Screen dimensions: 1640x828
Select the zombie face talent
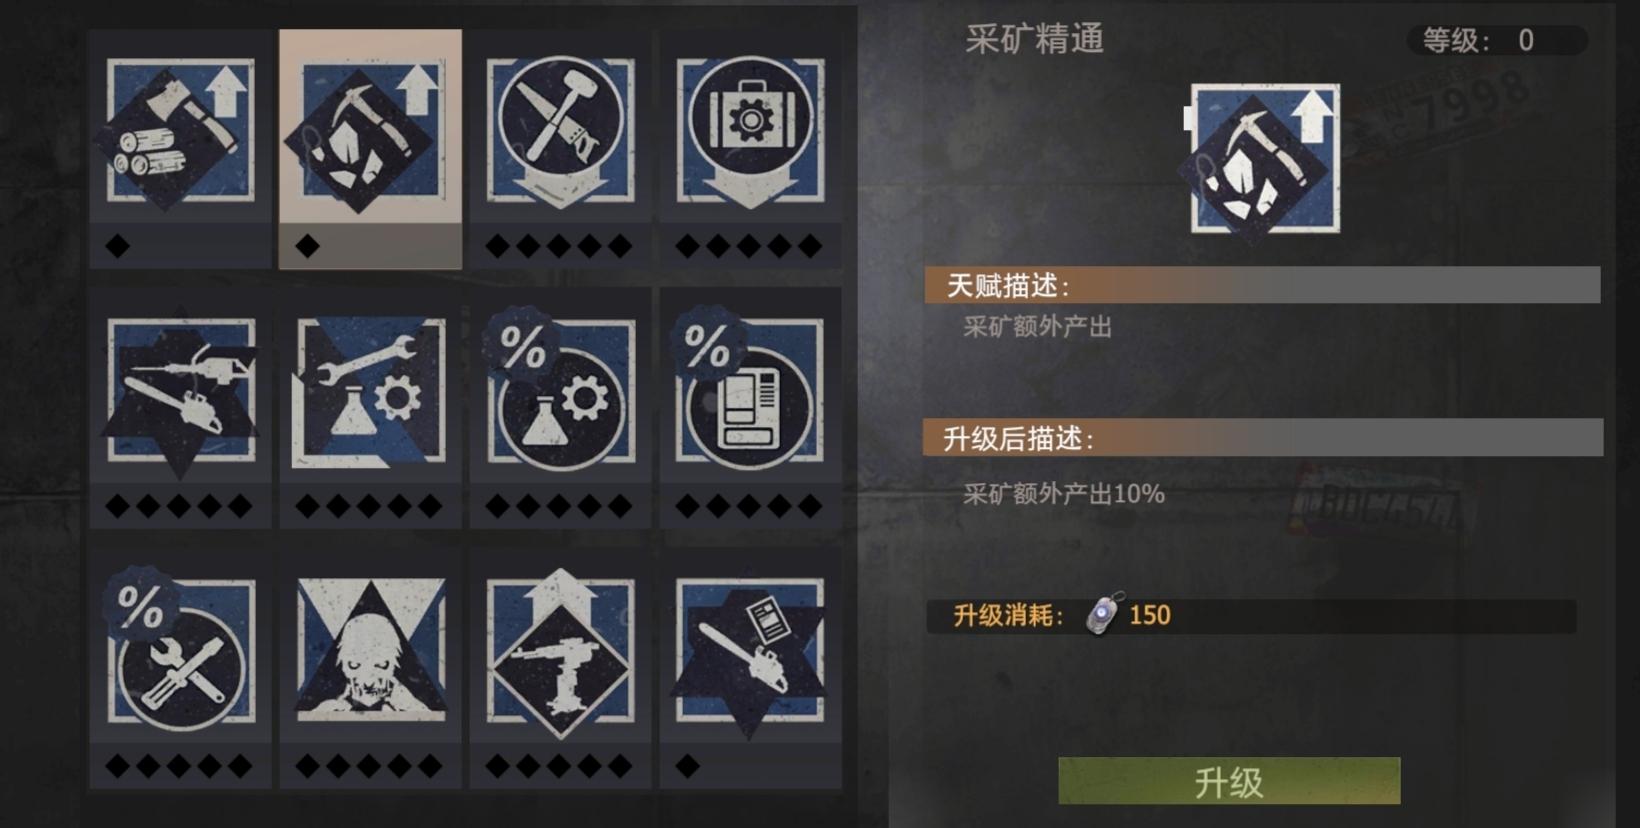370,650
